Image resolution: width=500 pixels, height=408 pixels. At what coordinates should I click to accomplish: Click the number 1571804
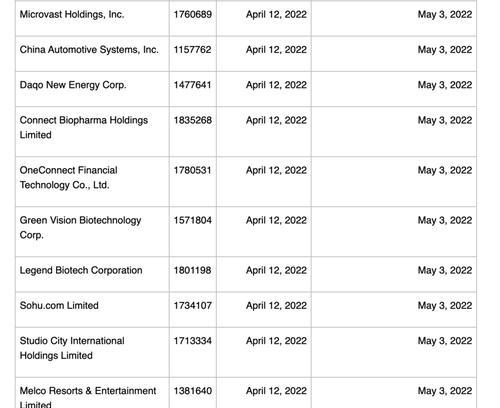(x=193, y=220)
